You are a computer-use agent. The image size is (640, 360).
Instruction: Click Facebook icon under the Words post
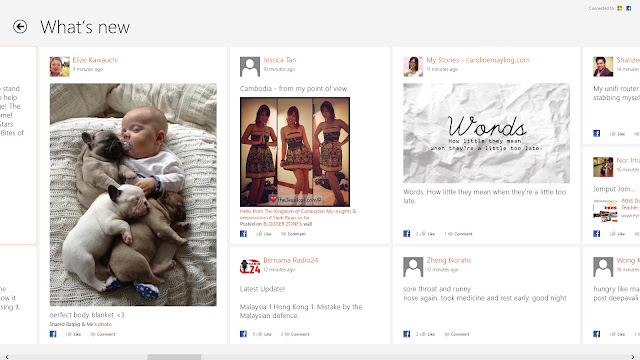point(407,233)
